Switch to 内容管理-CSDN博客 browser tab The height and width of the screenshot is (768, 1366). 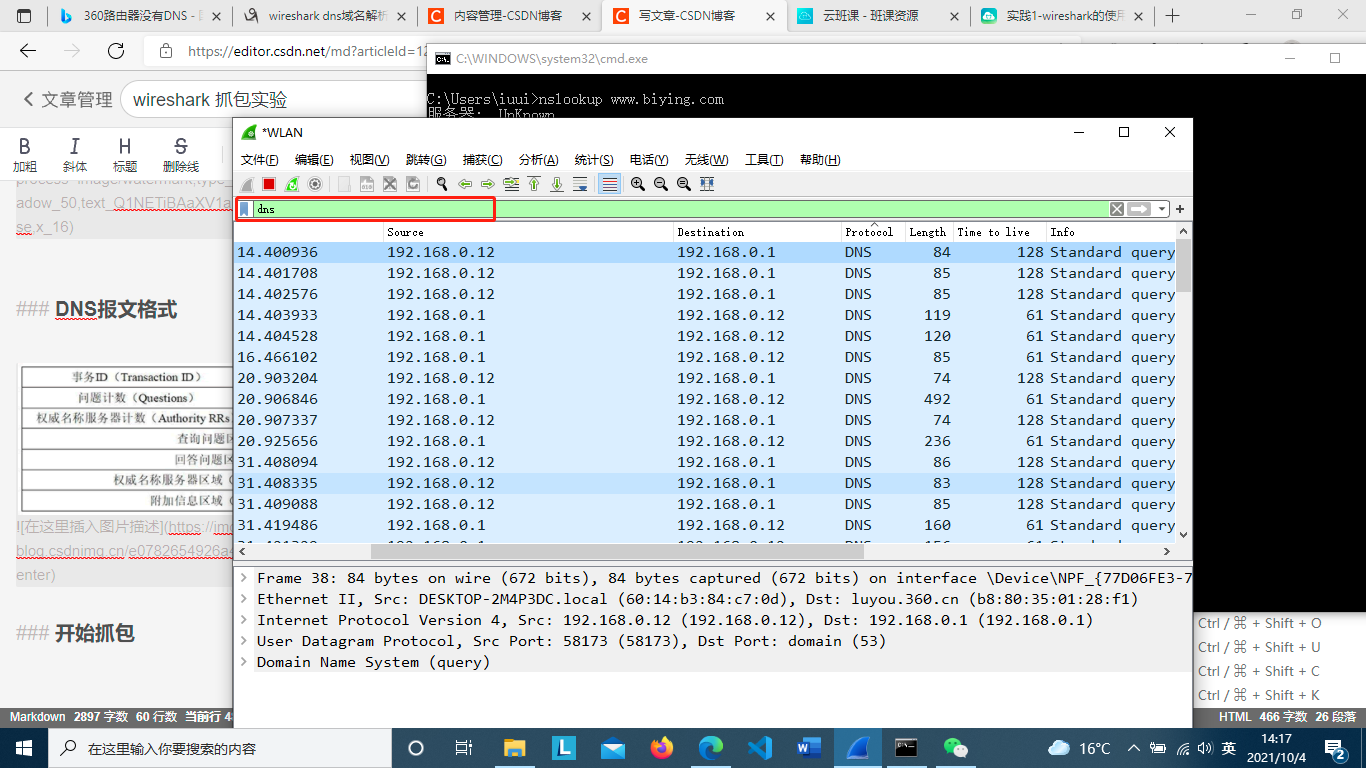(508, 16)
